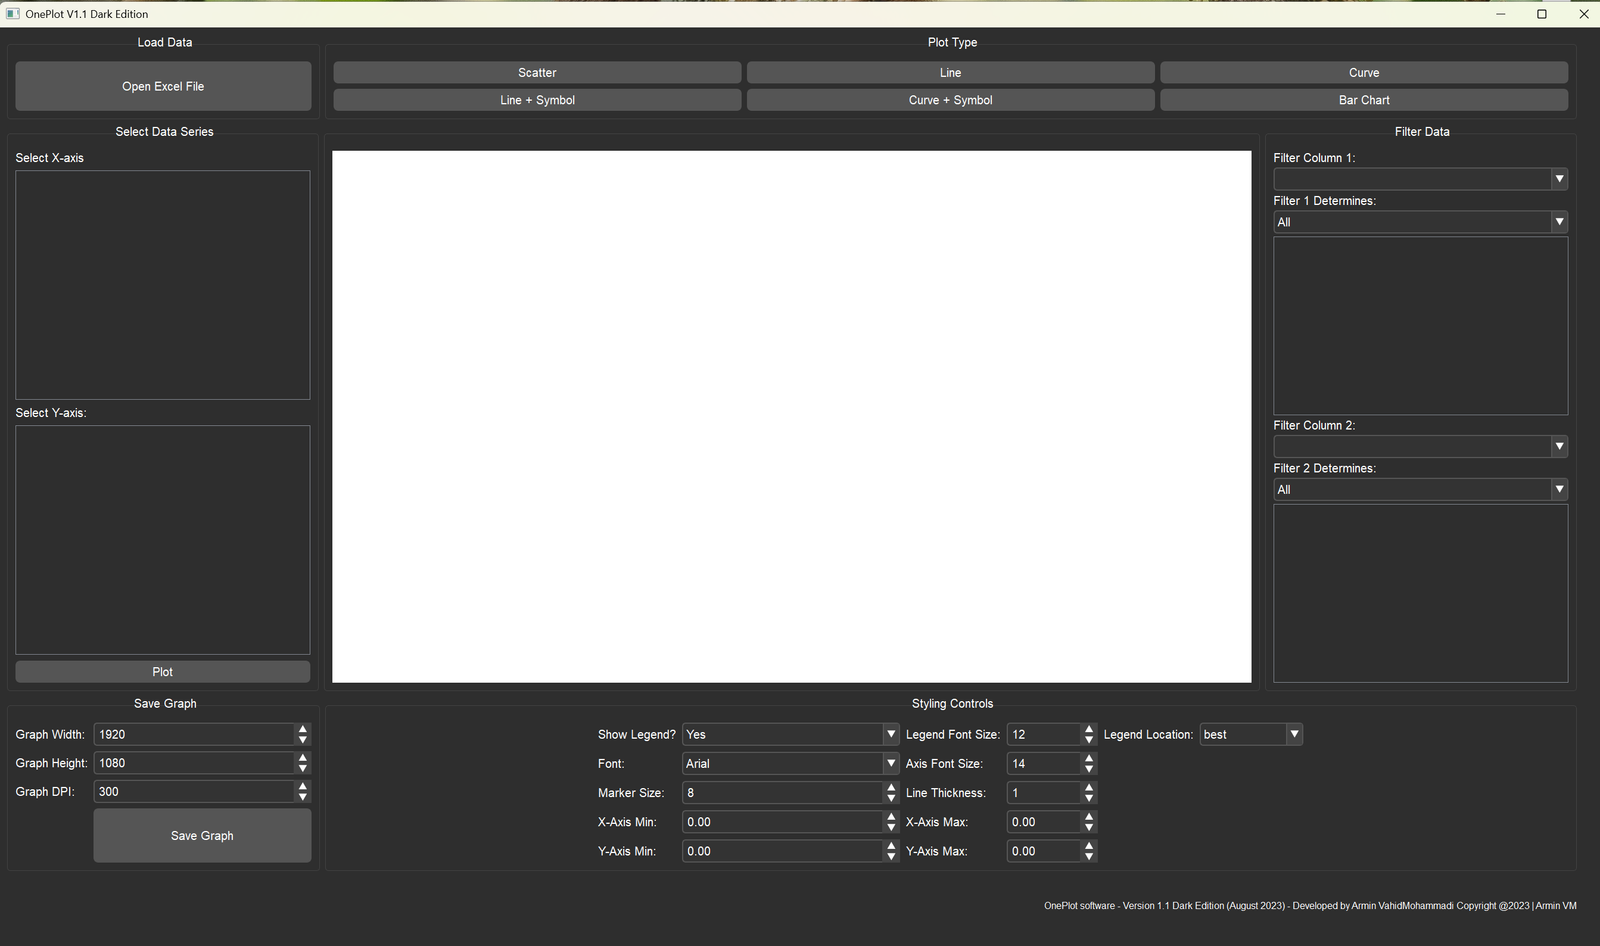Select the Line plot type

tap(949, 72)
